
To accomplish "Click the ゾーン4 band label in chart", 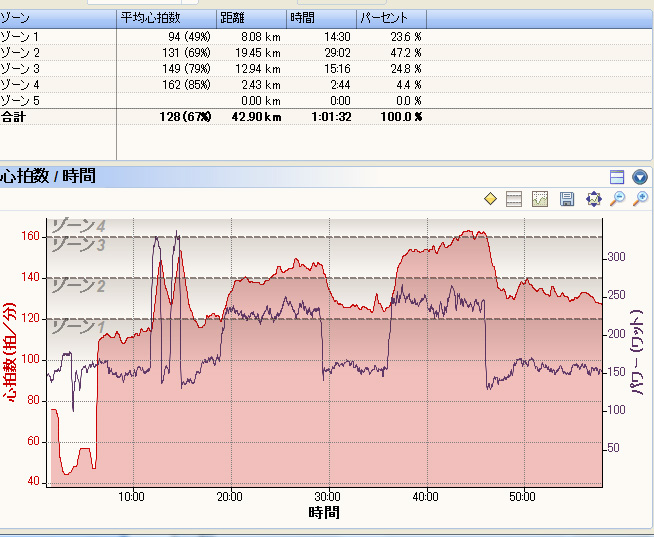I will 78,226.
